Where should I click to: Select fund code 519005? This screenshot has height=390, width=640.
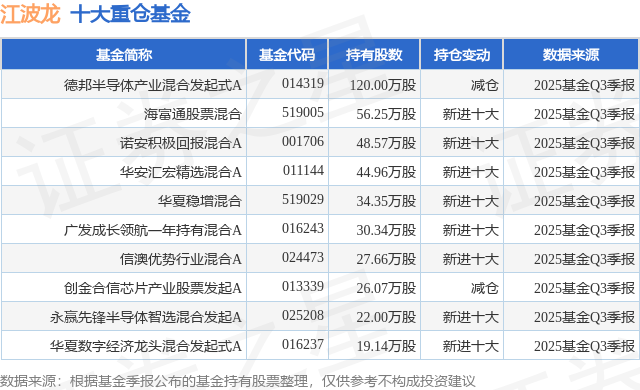(303, 112)
